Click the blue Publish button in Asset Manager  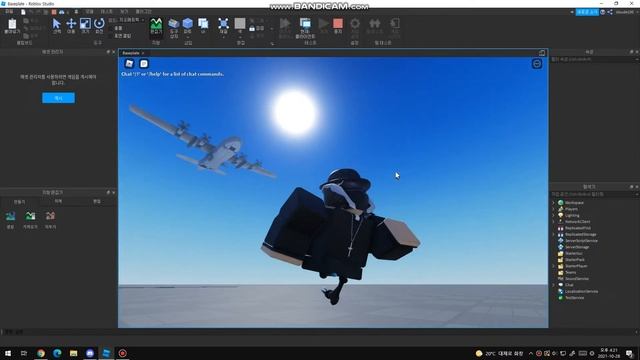(x=58, y=98)
